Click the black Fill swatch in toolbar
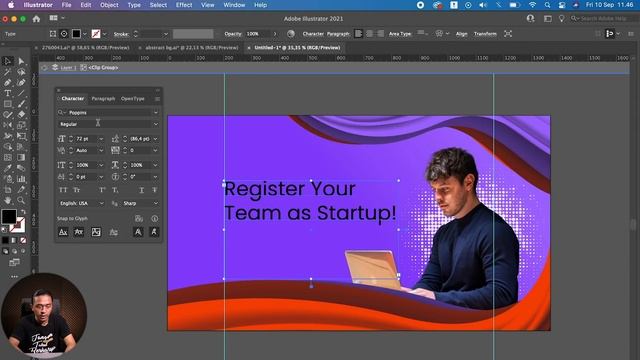640x360 pixels. tap(9, 217)
